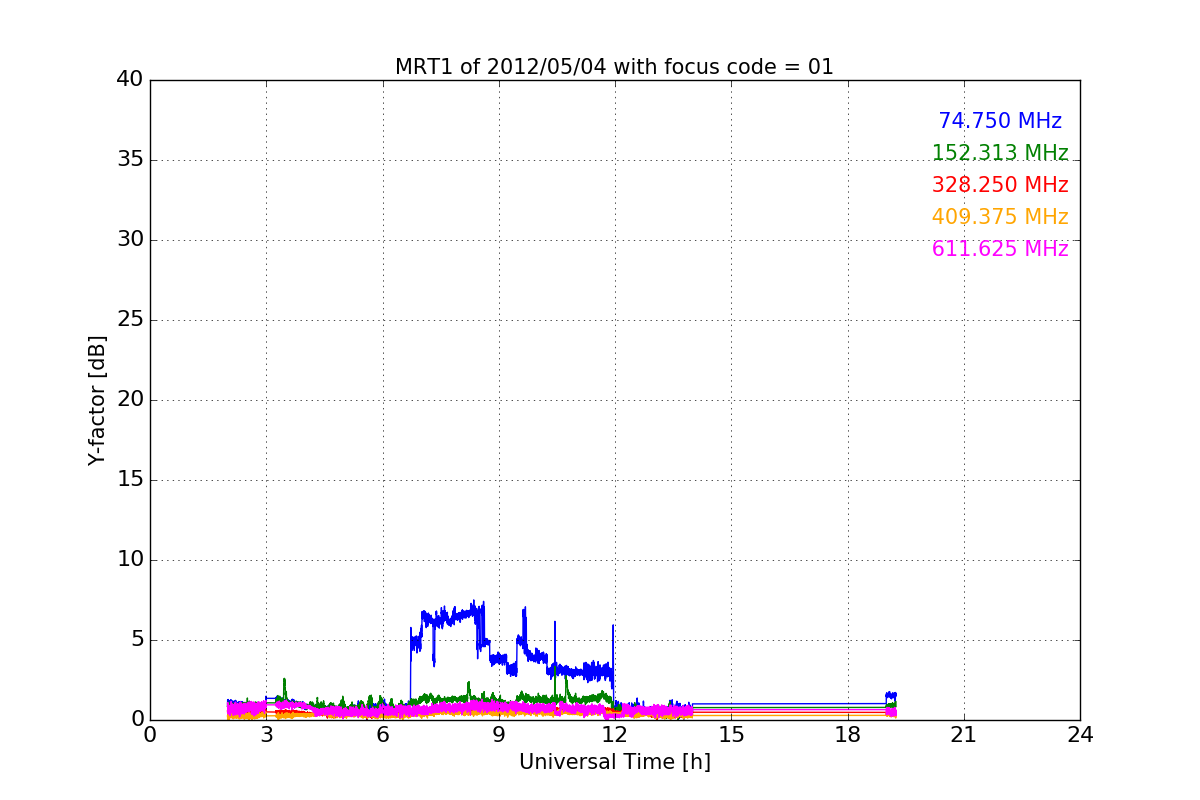This screenshot has width=1200, height=800.
Task: Click the y-axis tick label 30
Action: click(x=130, y=240)
